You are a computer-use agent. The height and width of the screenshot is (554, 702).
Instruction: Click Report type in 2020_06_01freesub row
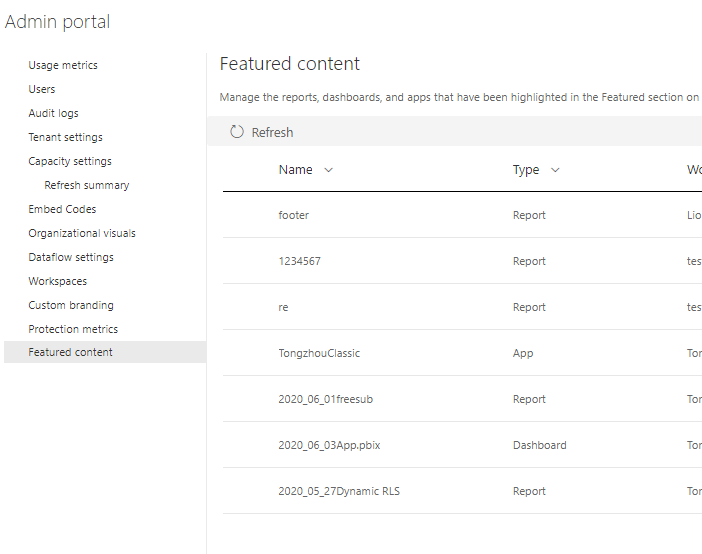coord(529,399)
